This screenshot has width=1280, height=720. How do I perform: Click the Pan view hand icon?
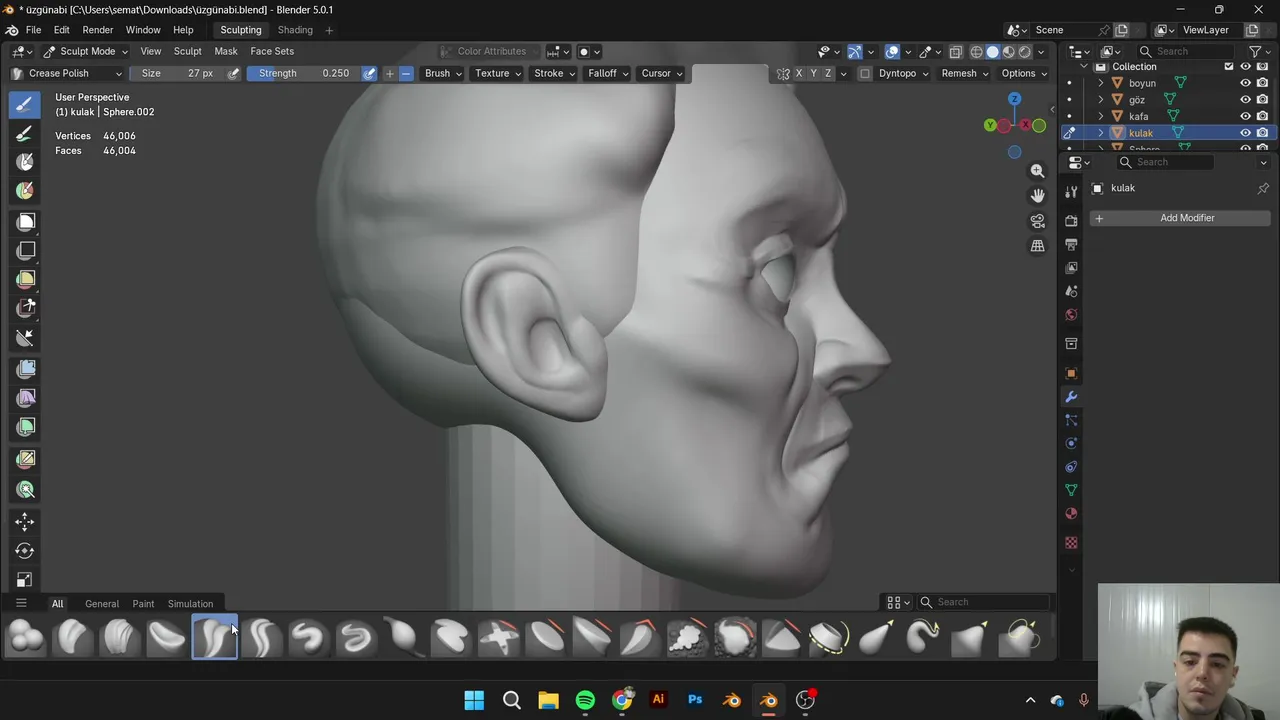pyautogui.click(x=1038, y=196)
